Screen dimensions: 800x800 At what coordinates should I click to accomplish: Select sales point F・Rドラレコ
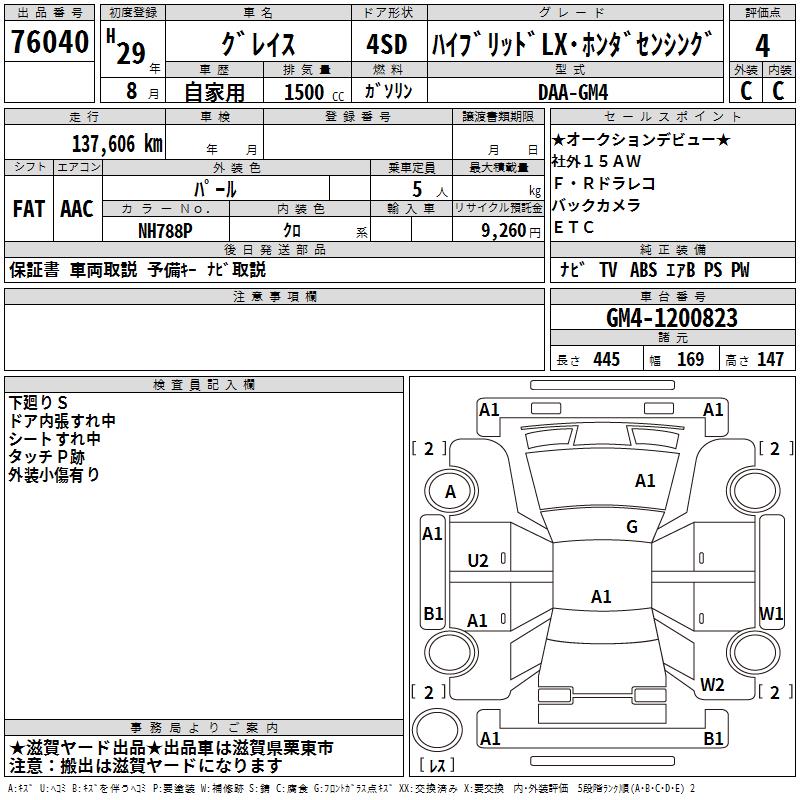[x=604, y=183]
